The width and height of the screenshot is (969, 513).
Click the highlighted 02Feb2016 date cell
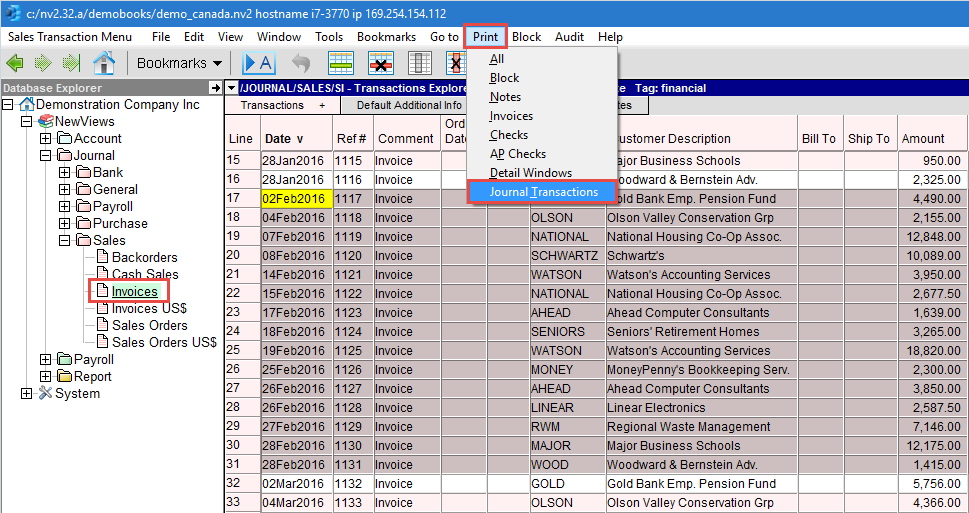coord(295,199)
